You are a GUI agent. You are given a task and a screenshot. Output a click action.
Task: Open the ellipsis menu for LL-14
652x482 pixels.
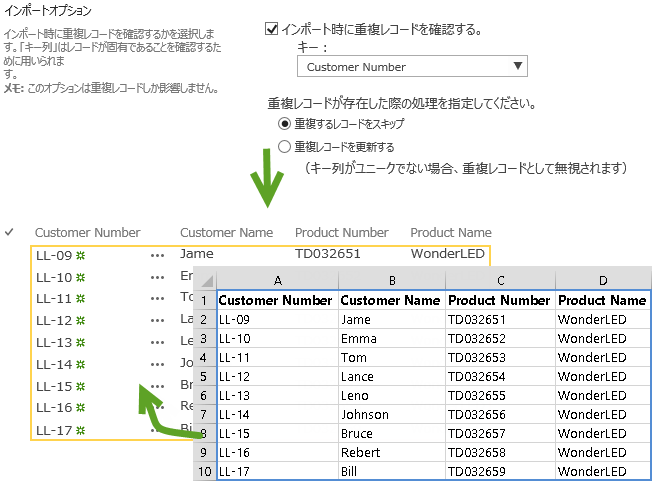click(x=157, y=365)
